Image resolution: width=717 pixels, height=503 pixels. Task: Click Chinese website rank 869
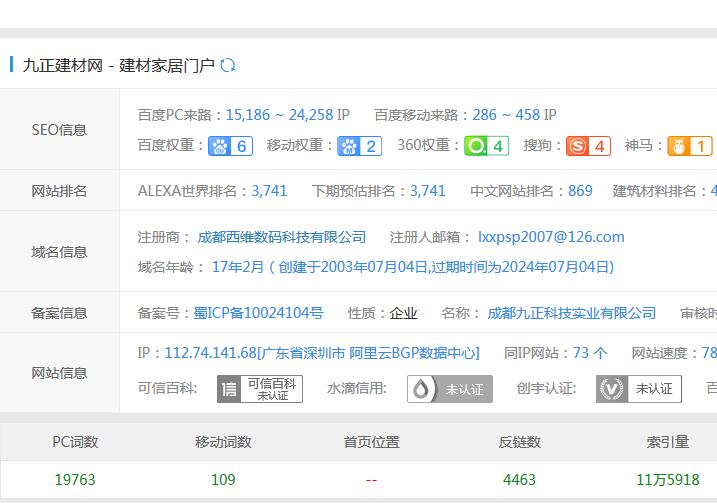point(580,191)
